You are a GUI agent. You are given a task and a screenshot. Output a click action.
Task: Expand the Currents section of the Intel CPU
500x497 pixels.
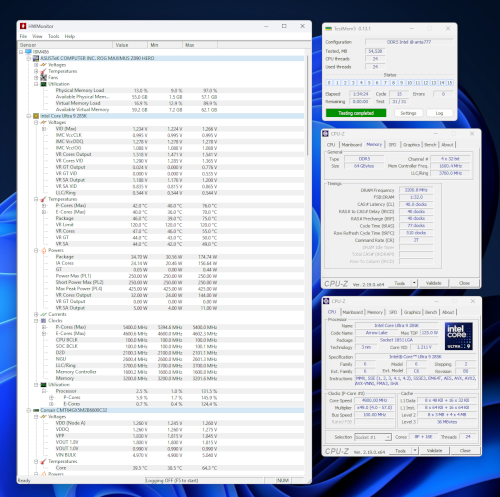coord(36,314)
